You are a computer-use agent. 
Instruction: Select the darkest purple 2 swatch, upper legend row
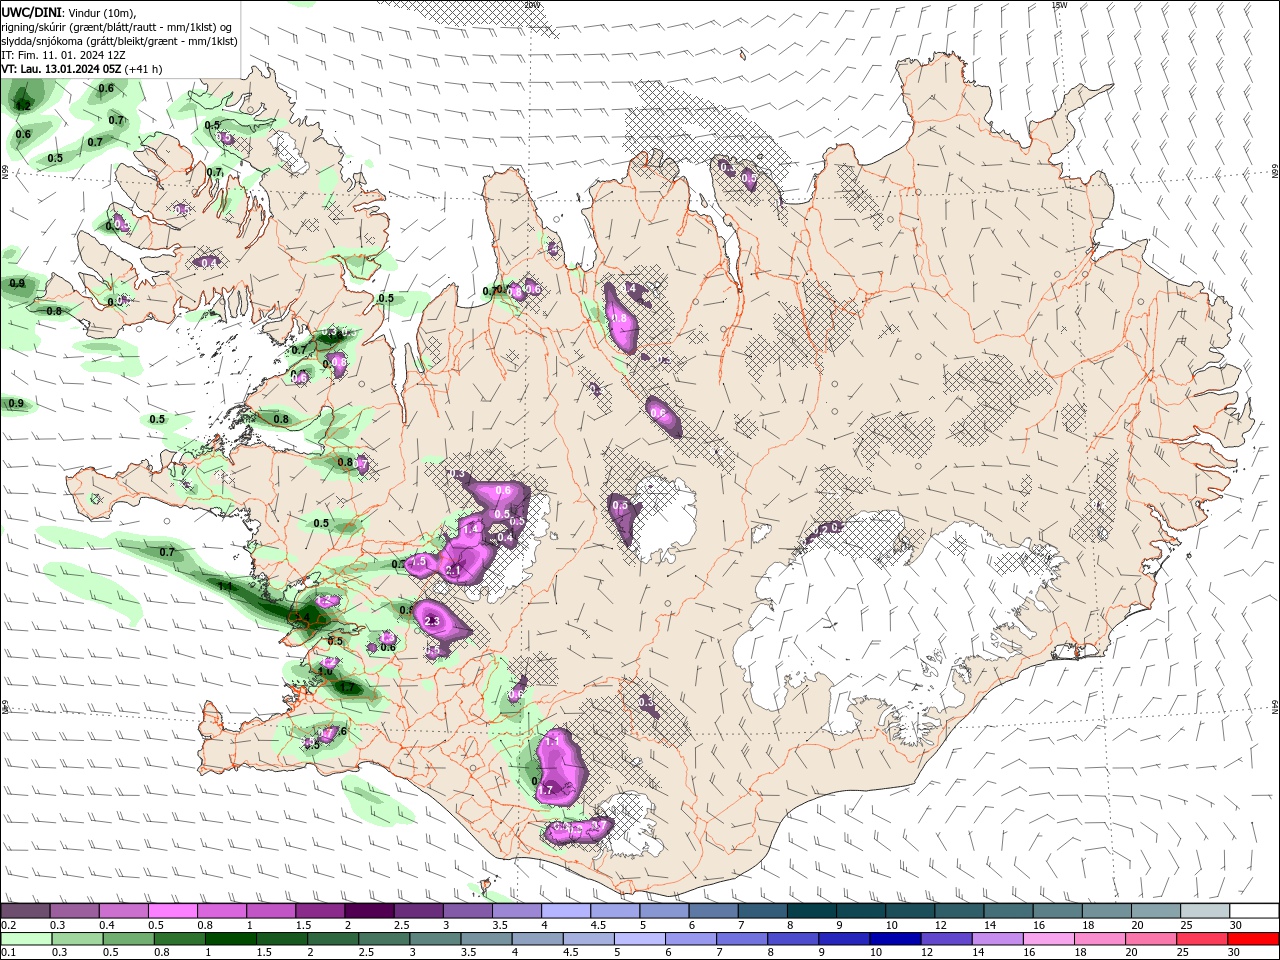[x=369, y=911]
